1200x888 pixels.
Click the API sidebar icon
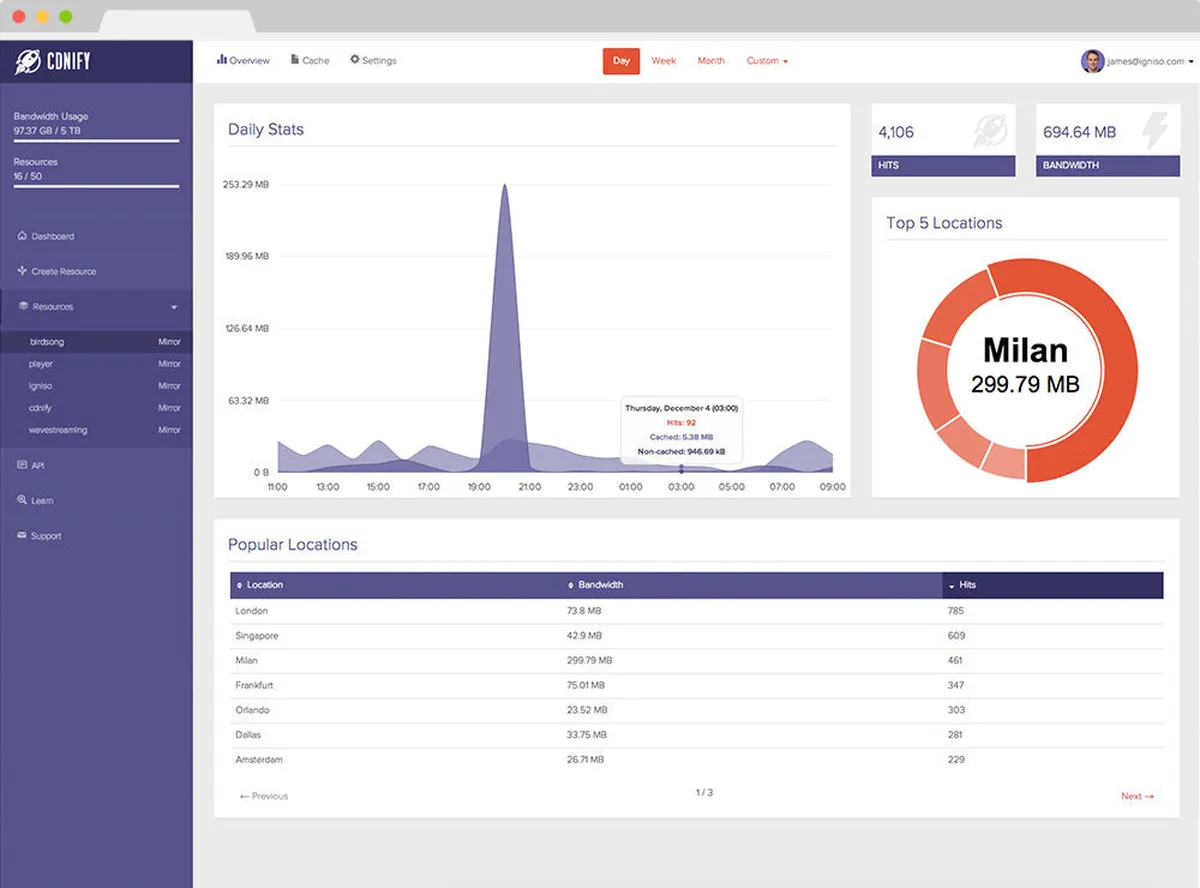22,465
